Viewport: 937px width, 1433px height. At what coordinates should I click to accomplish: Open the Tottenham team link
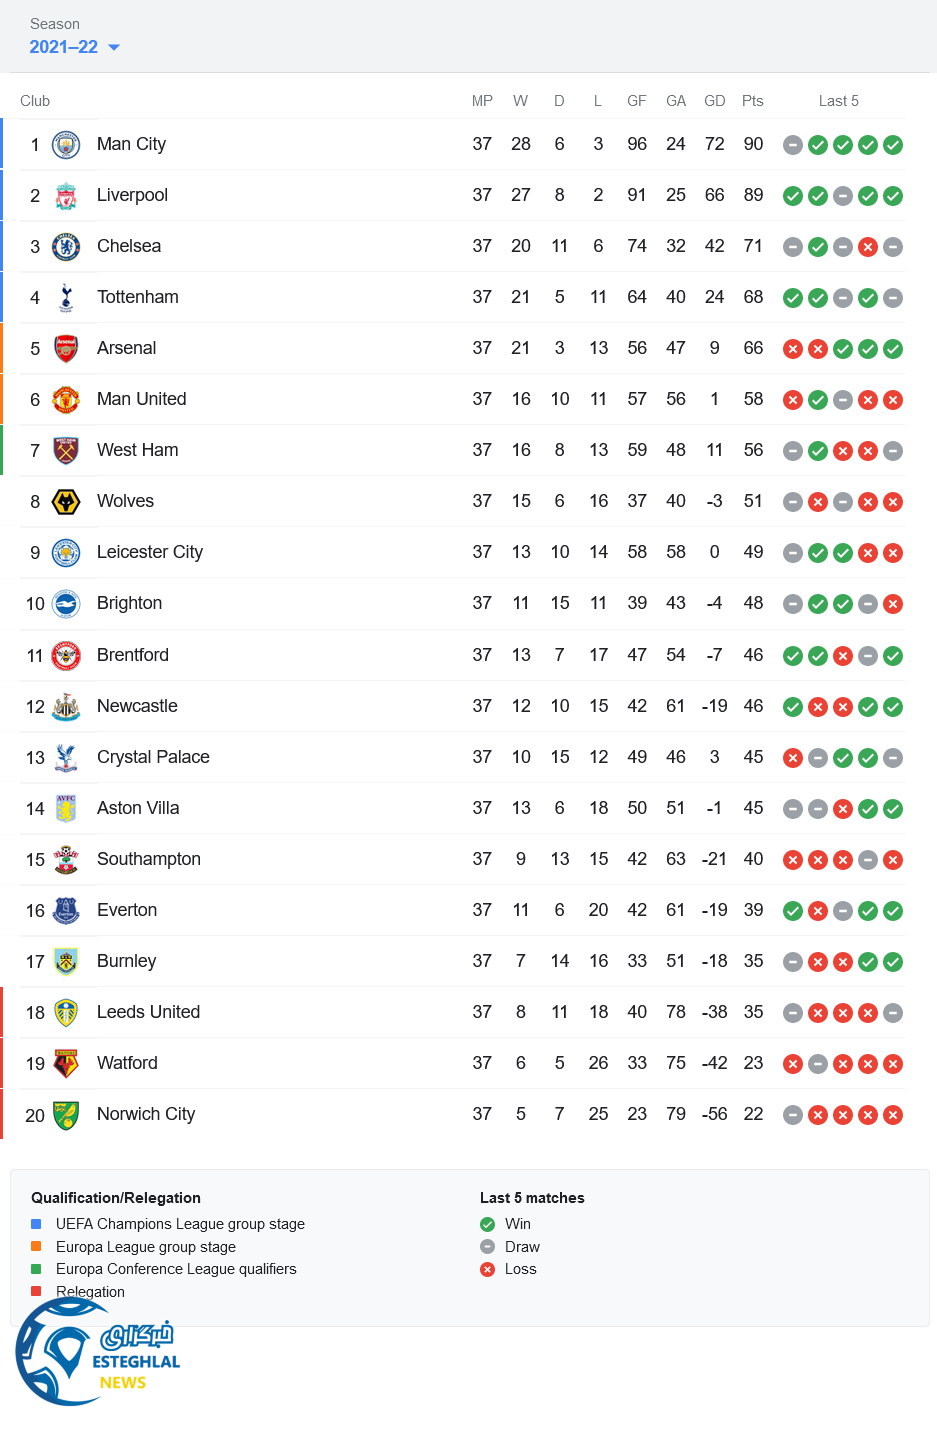pos(138,297)
